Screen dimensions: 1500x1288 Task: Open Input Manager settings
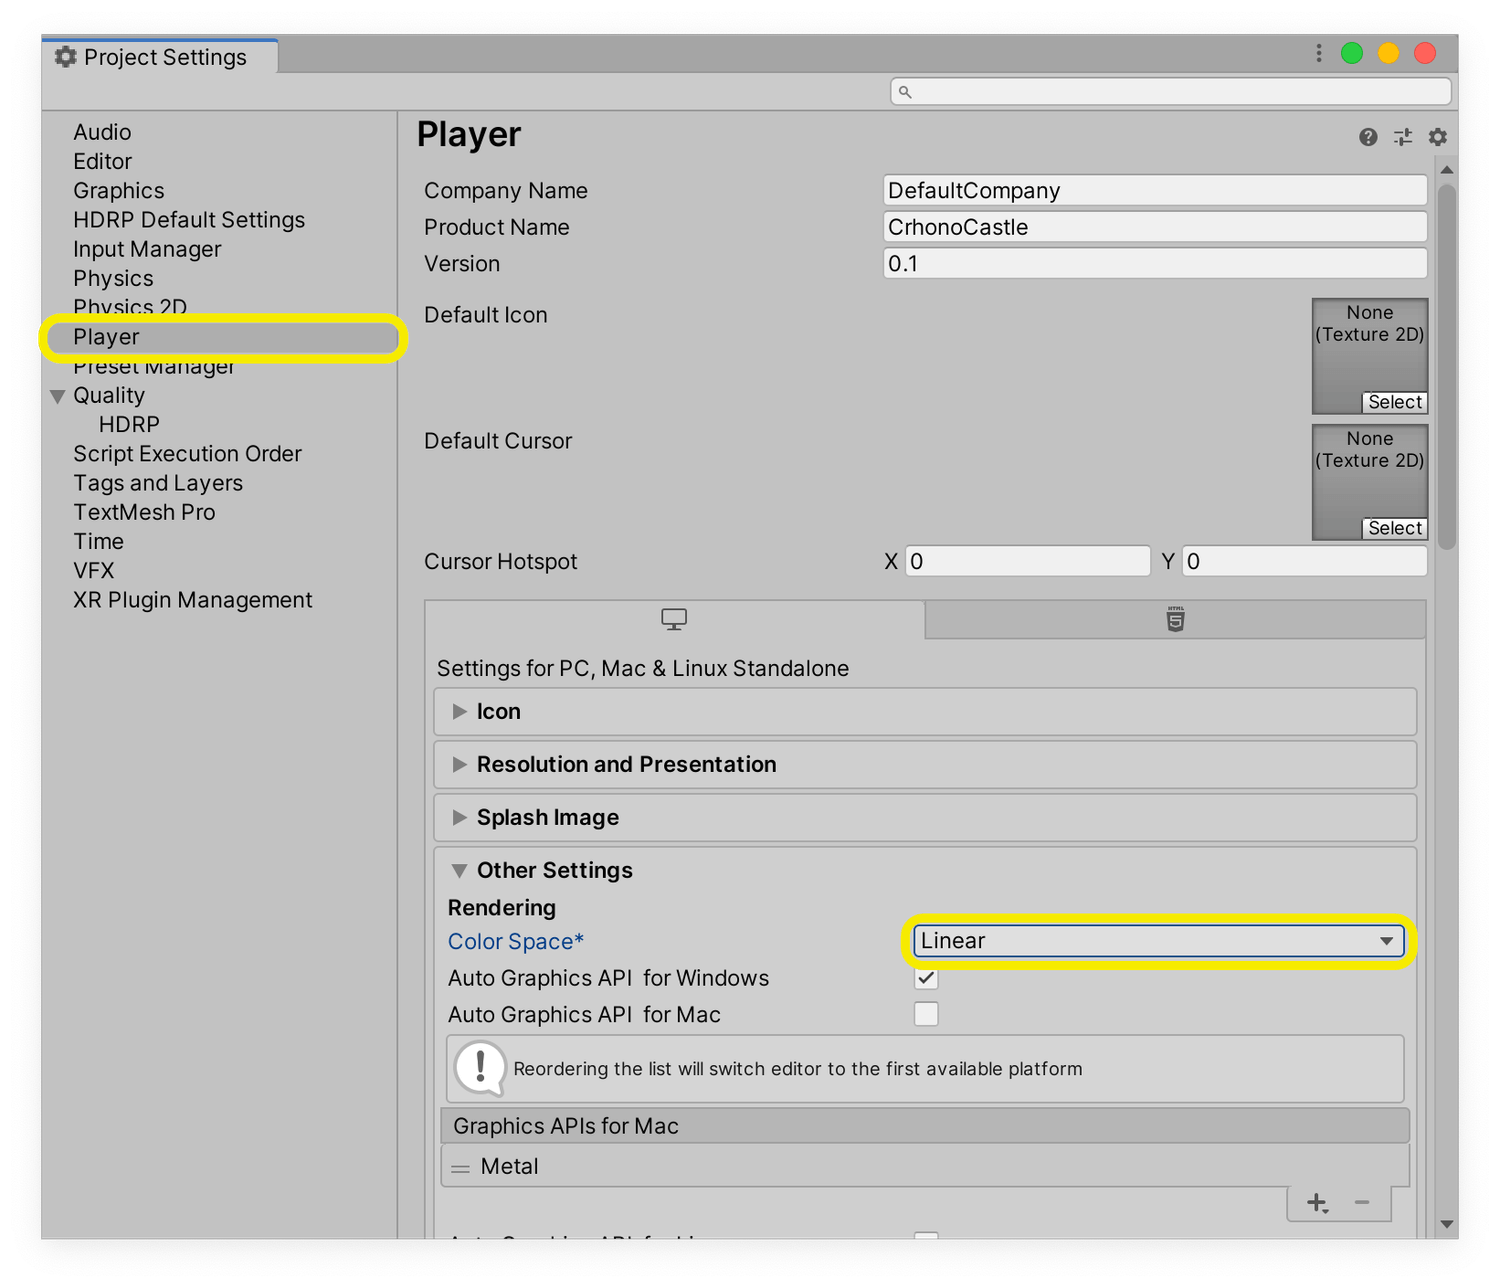[147, 249]
